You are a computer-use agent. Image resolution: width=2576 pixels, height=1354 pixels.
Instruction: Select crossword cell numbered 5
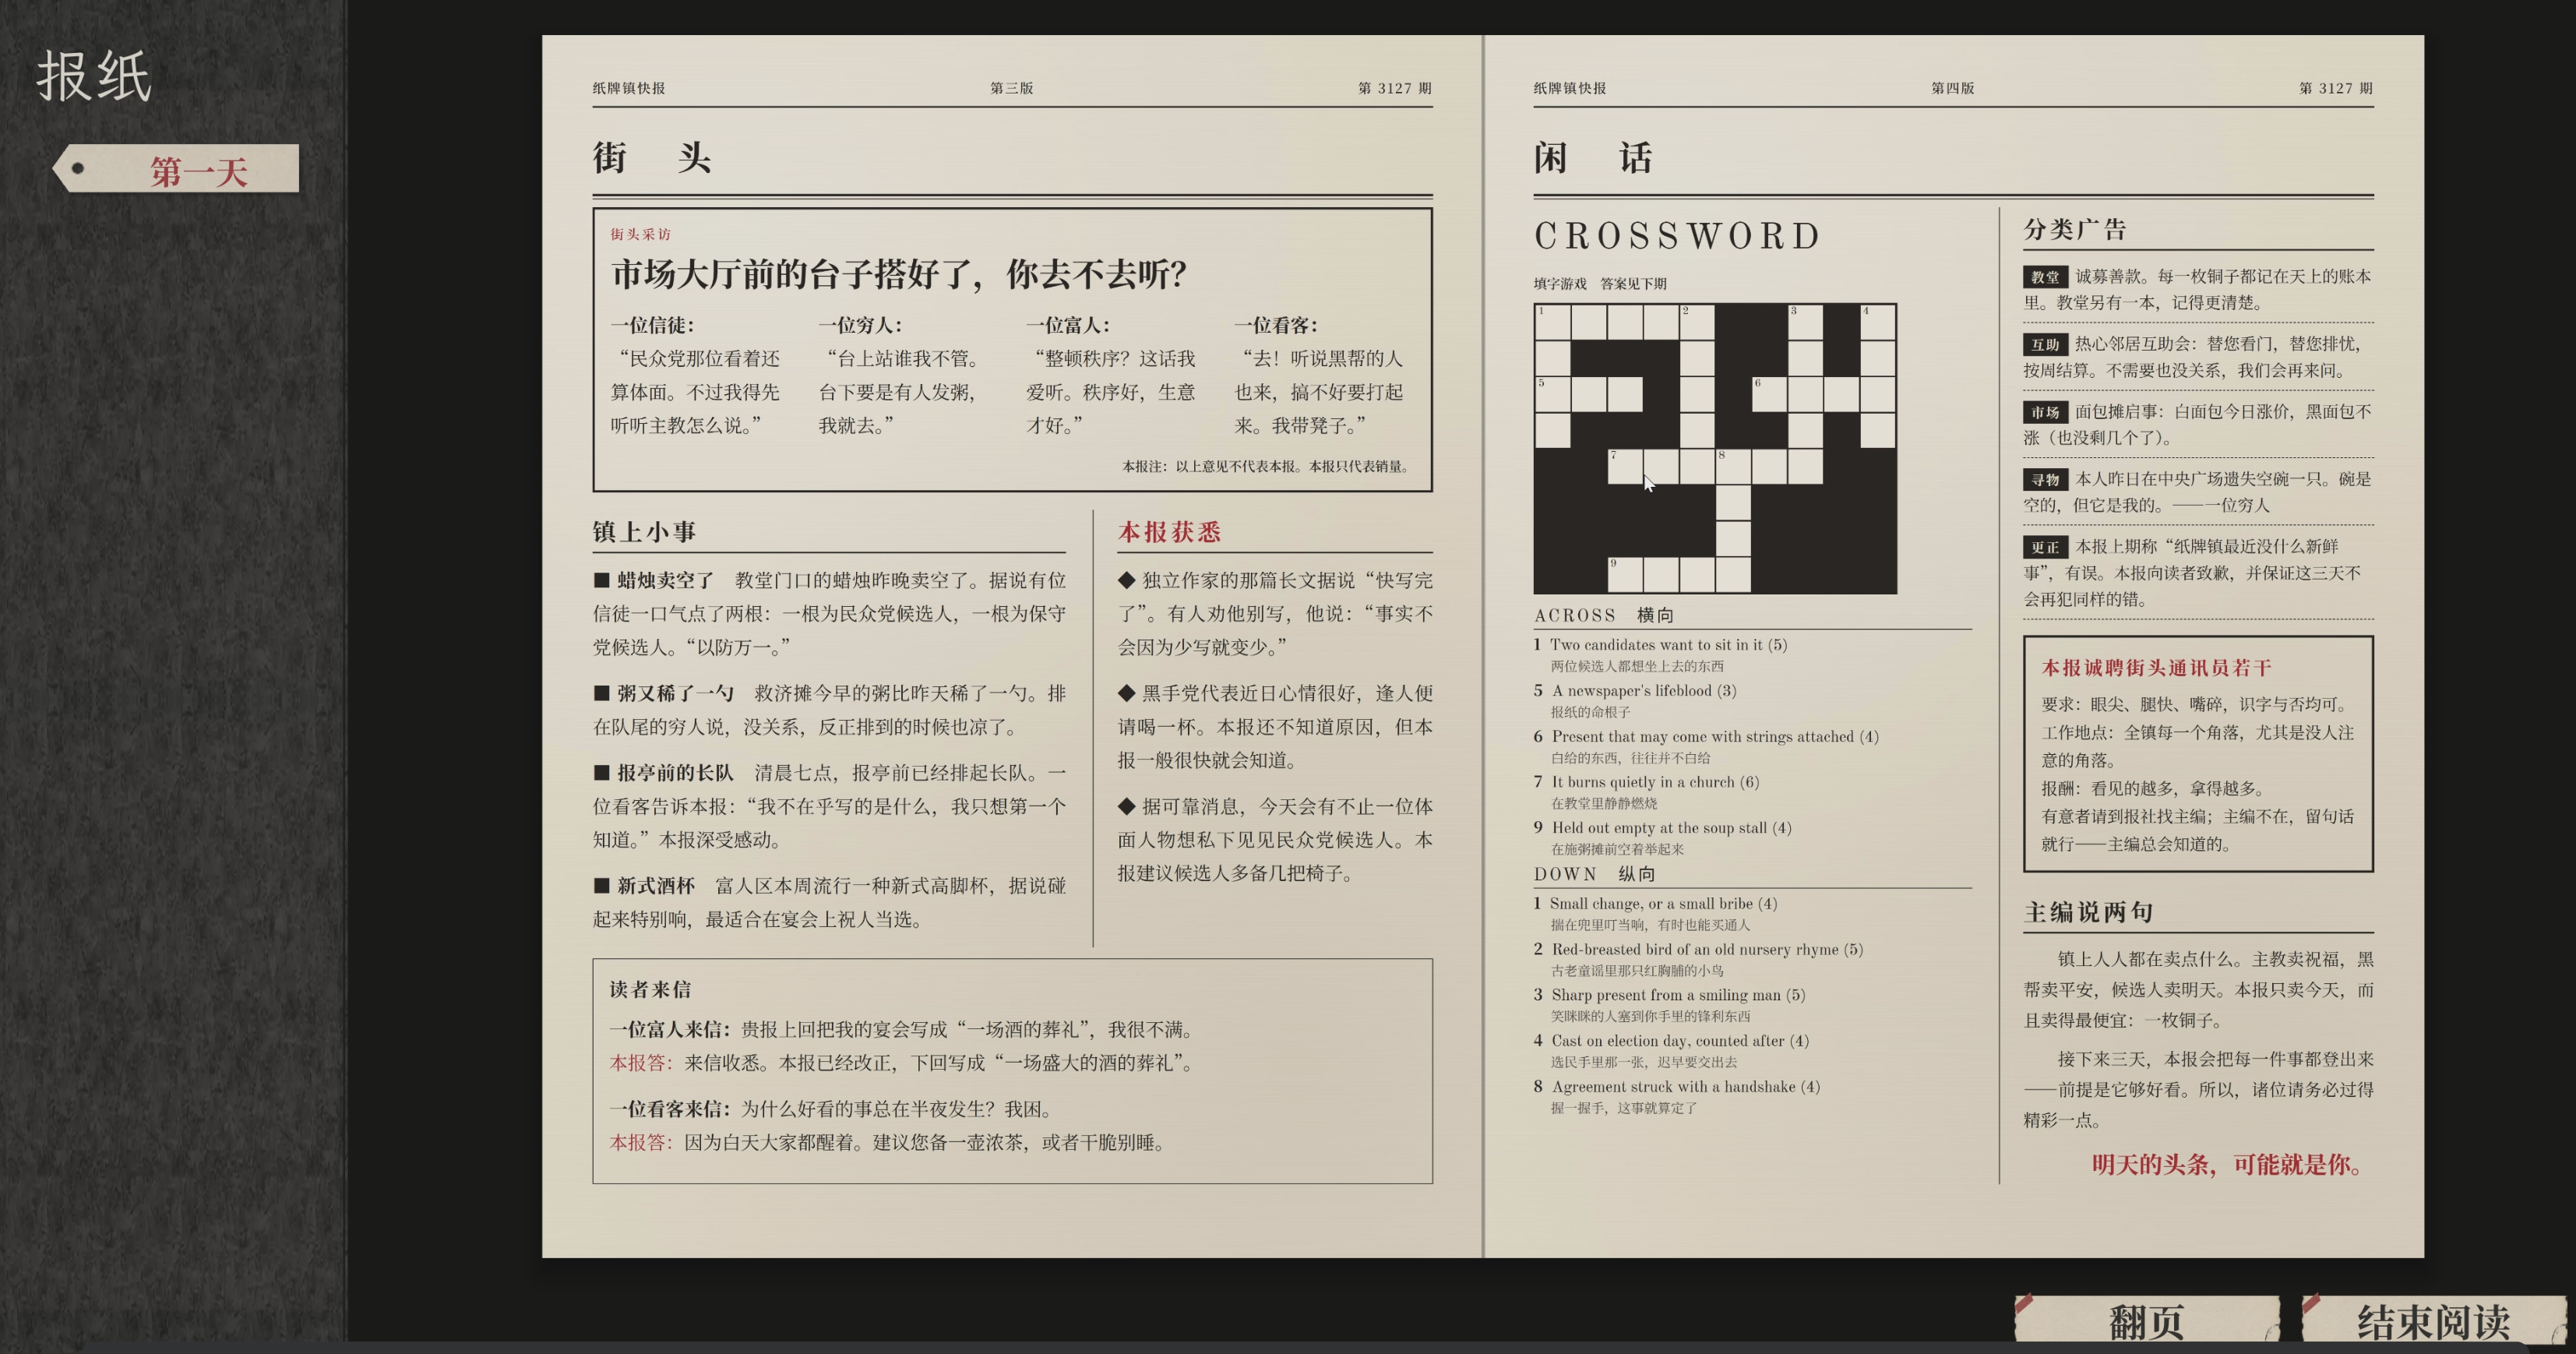click(x=1552, y=394)
